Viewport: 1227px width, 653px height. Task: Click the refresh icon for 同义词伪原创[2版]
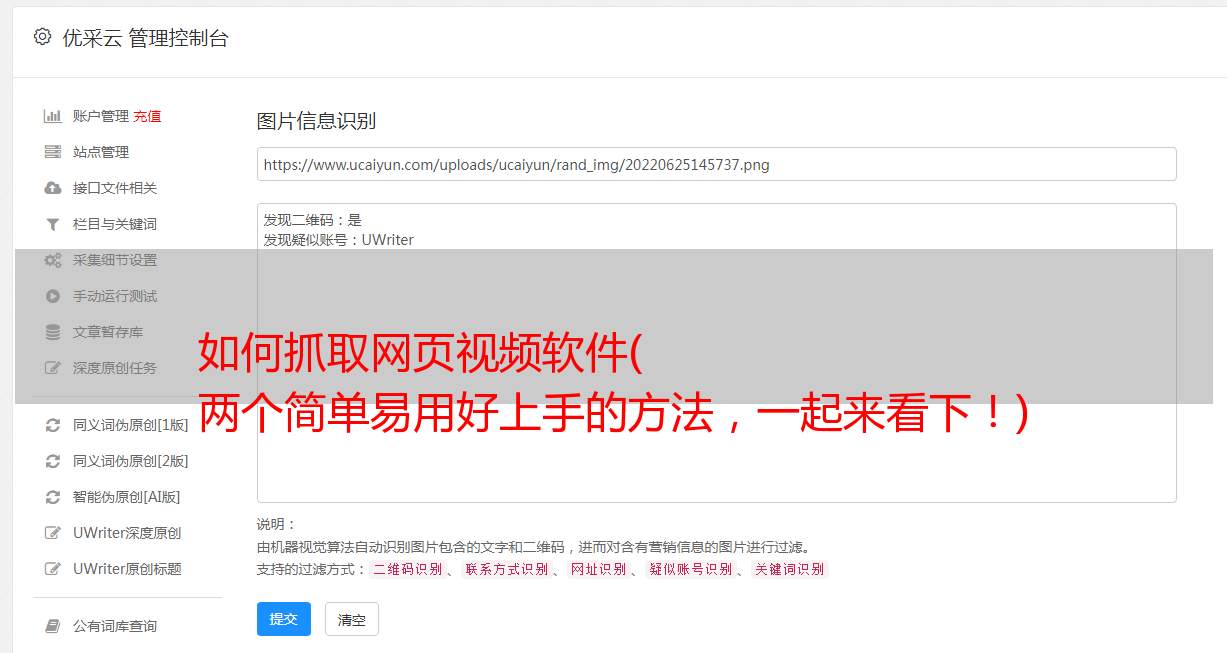53,461
